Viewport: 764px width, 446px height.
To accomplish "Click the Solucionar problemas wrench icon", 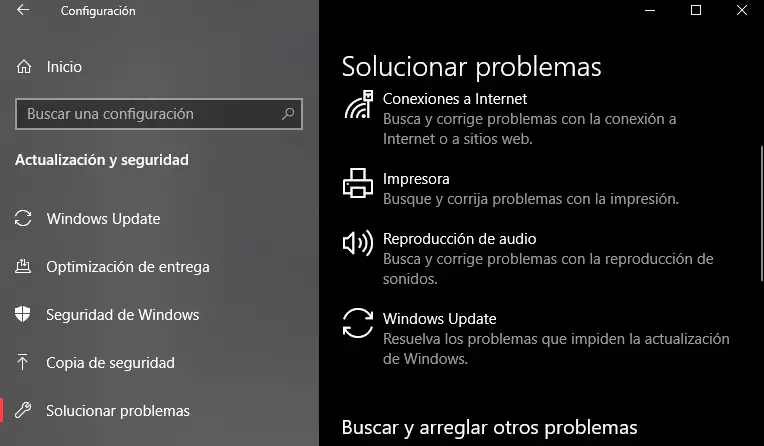I will (x=24, y=411).
